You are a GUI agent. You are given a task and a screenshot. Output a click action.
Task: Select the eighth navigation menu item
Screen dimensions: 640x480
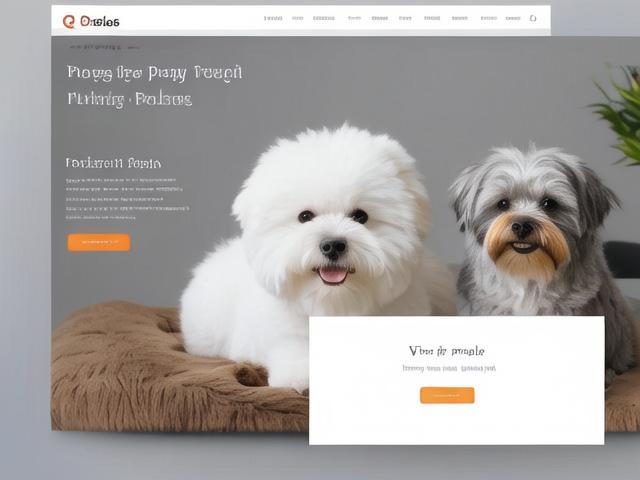click(460, 18)
